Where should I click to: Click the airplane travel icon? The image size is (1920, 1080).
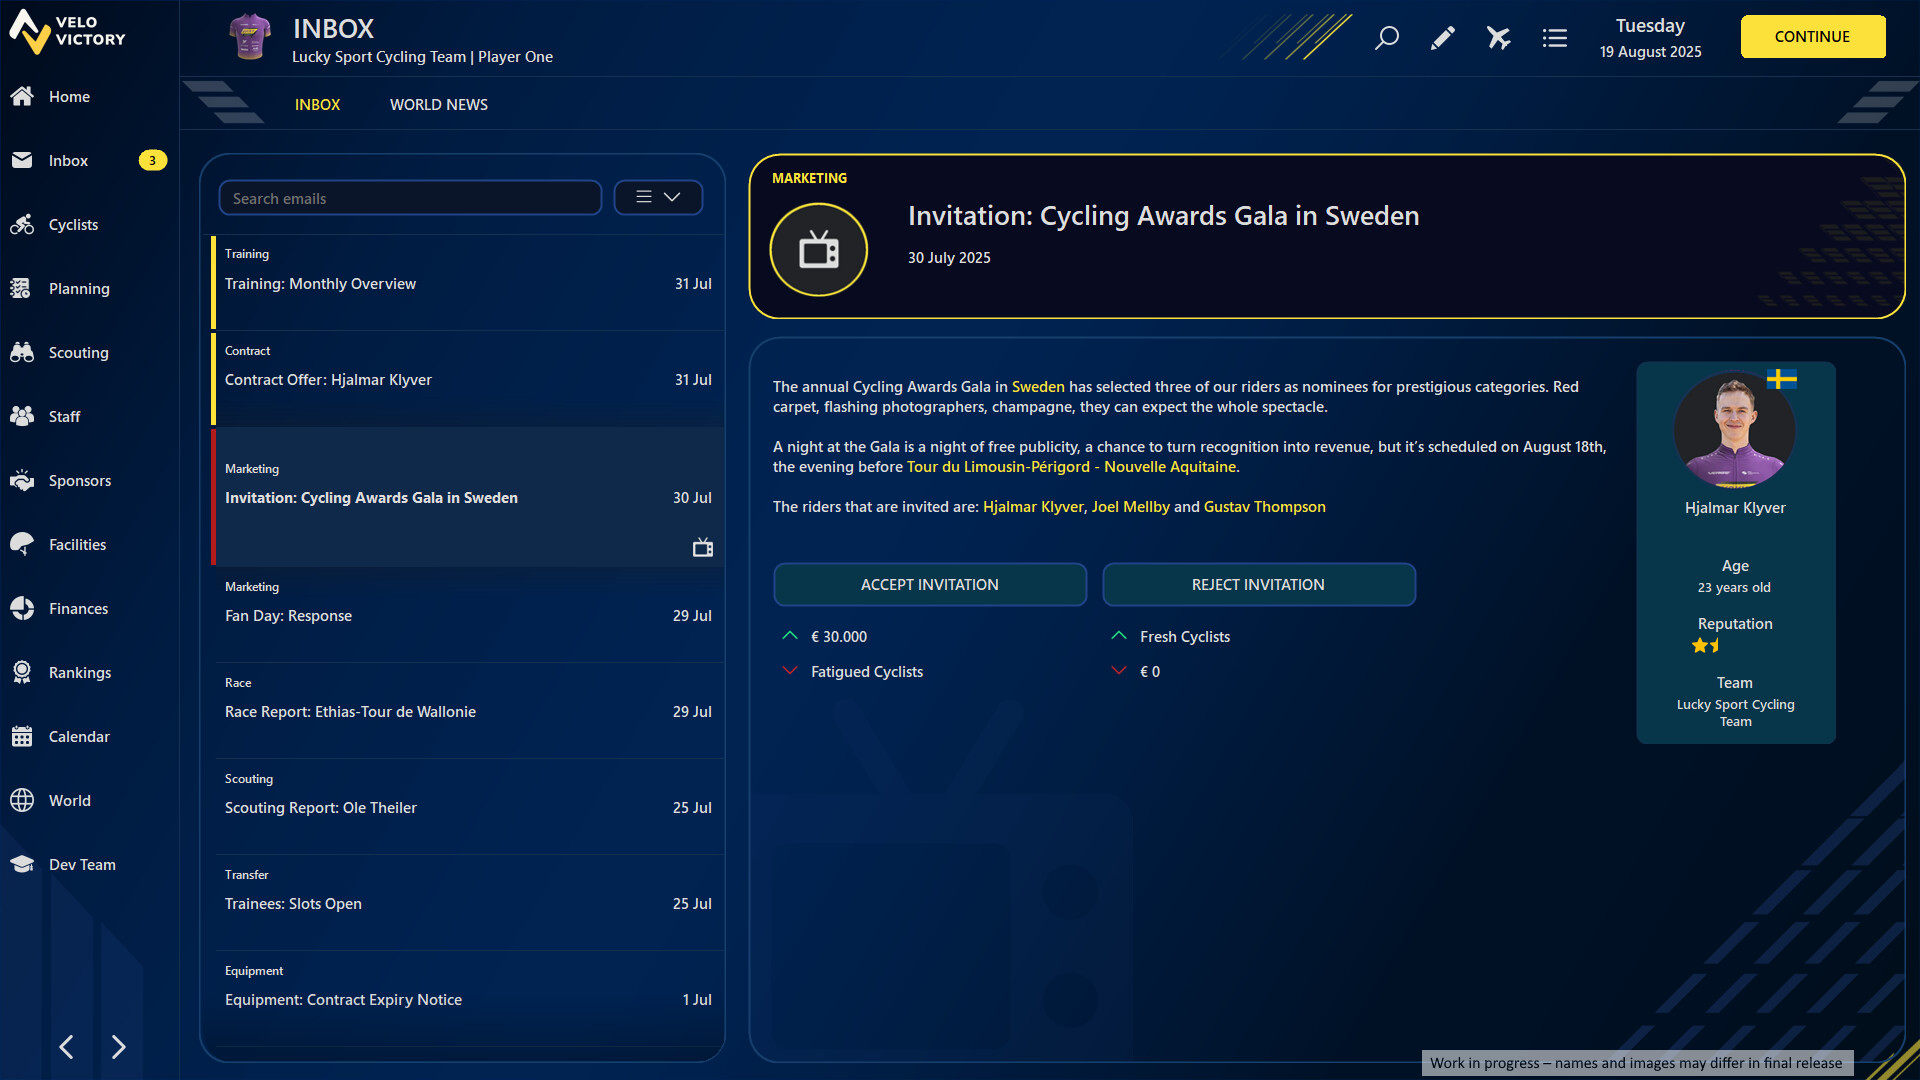1498,38
